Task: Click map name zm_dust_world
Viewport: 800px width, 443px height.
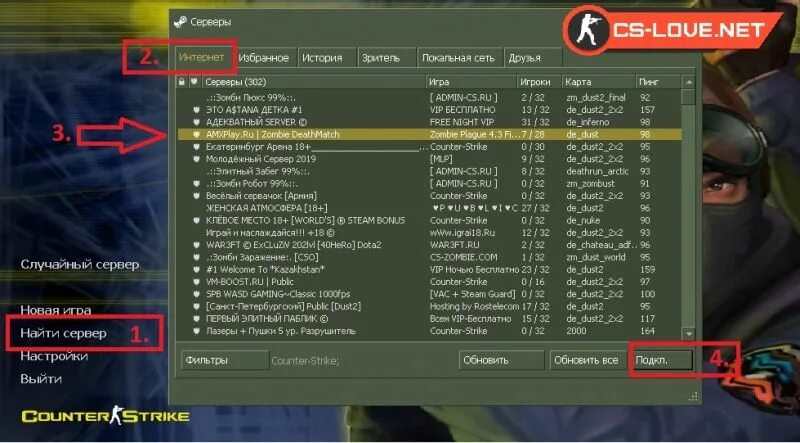Action: (595, 257)
